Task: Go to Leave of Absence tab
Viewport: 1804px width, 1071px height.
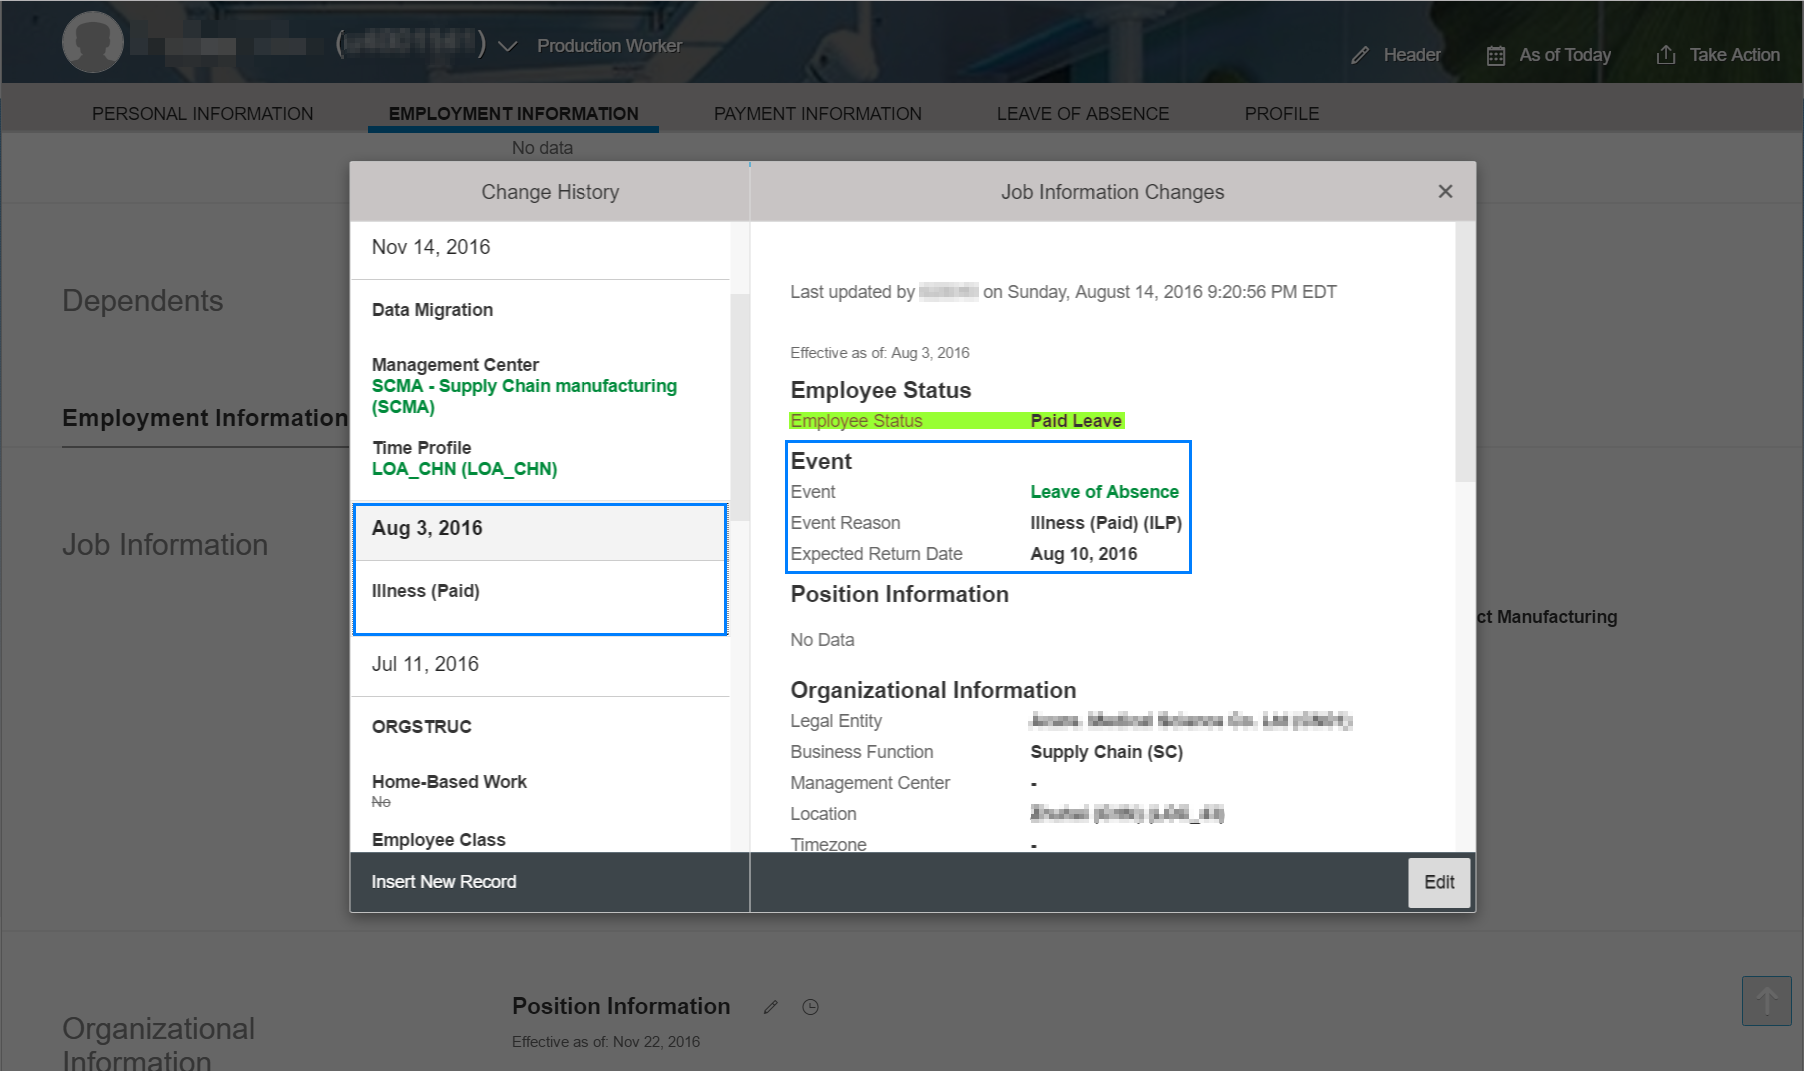Action: tap(1083, 114)
